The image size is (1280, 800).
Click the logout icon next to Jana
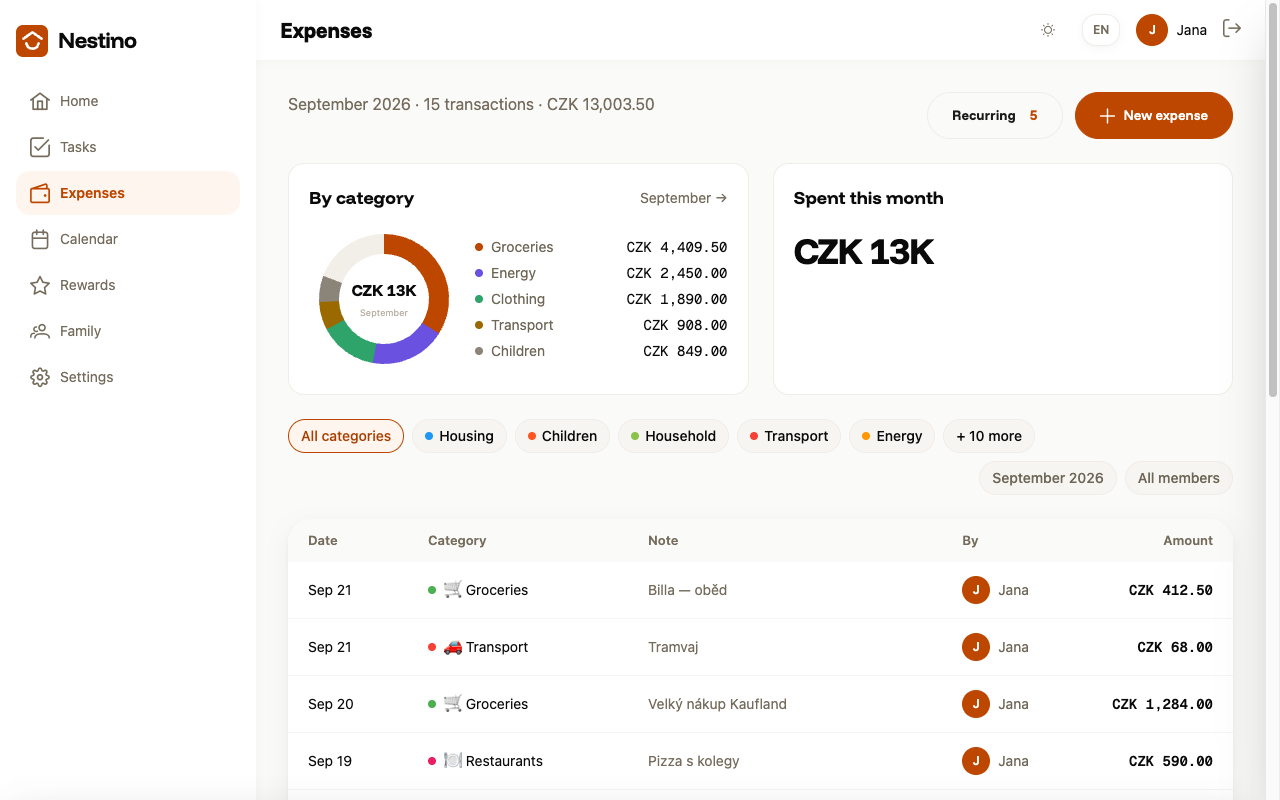pos(1232,29)
